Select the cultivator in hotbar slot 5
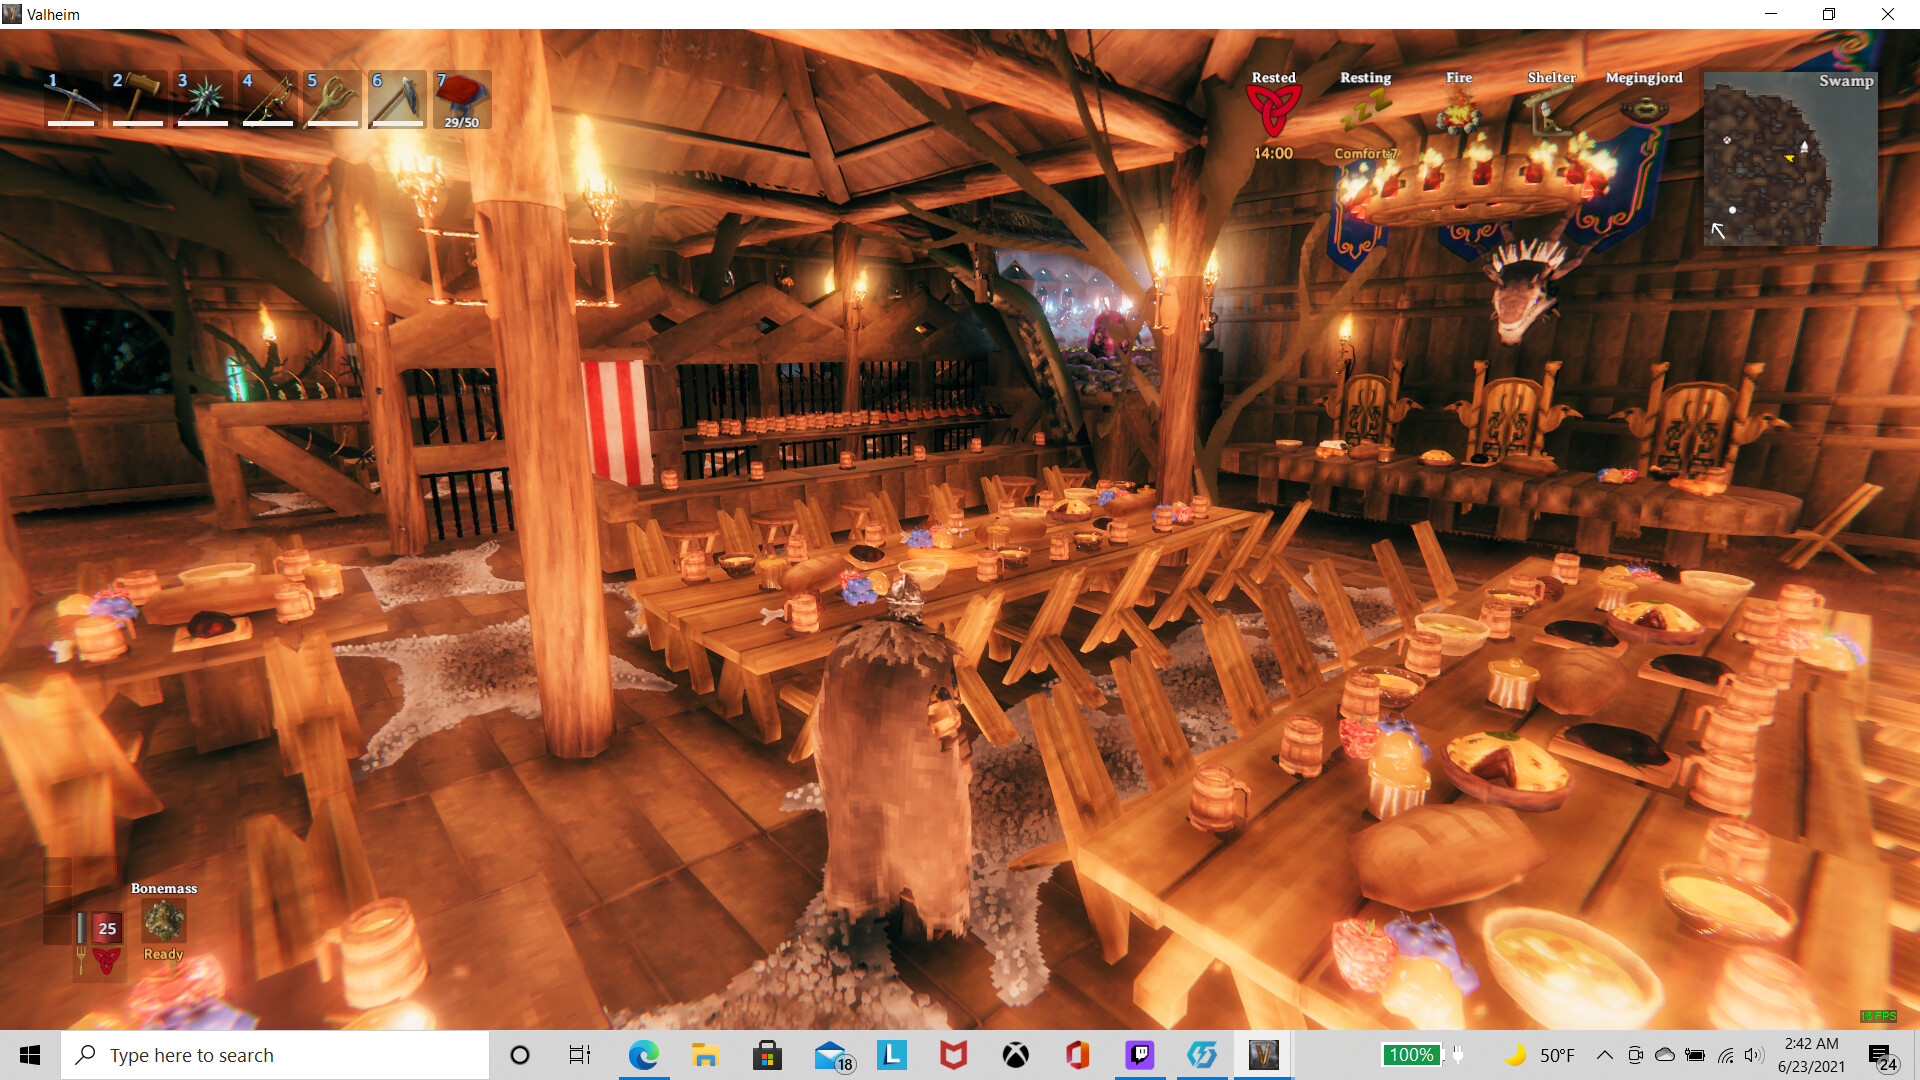This screenshot has height=1080, width=1920. (x=332, y=99)
